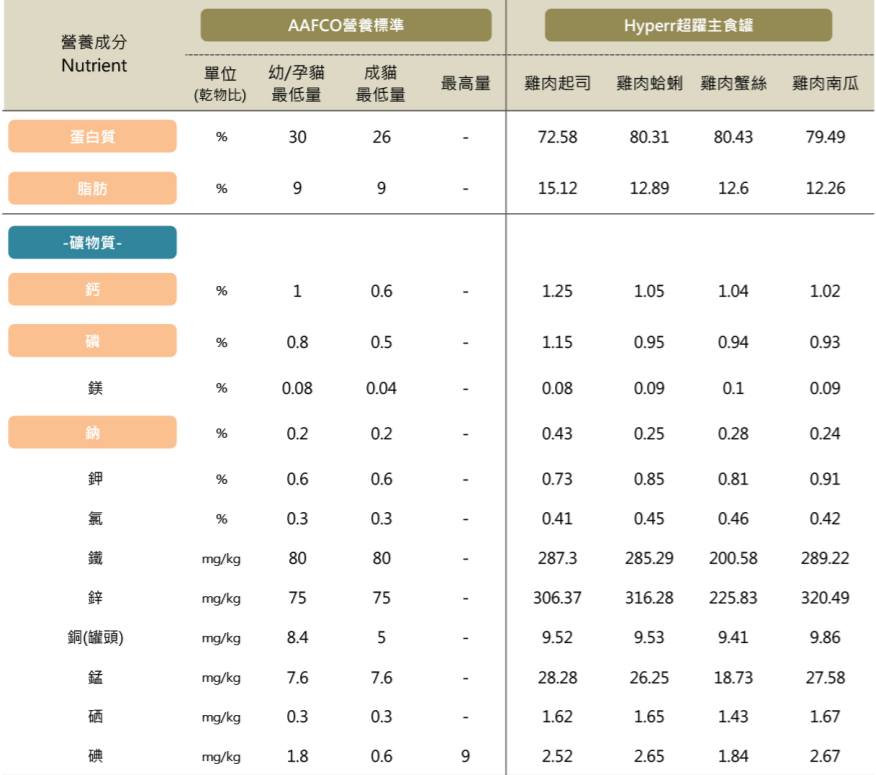Click the iodine value 2.52
Image resolution: width=876 pixels, height=775 pixels.
click(557, 756)
